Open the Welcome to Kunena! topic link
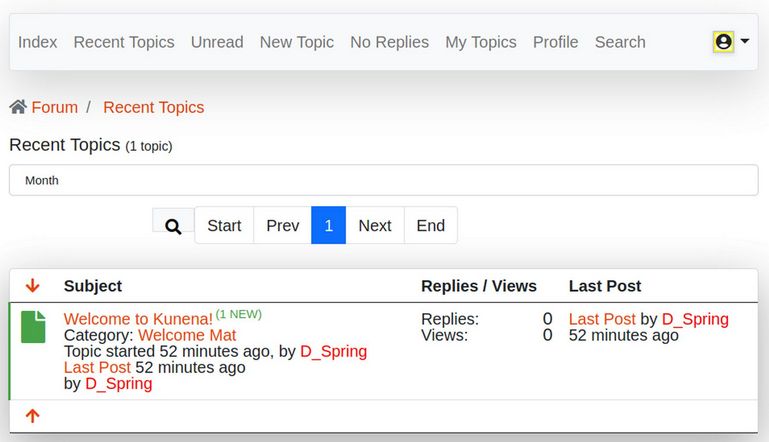The height and width of the screenshot is (442, 769). pos(138,319)
